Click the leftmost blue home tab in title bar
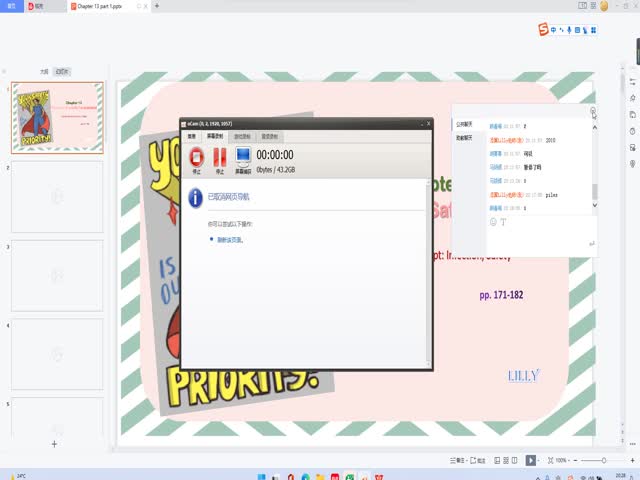 click(12, 6)
